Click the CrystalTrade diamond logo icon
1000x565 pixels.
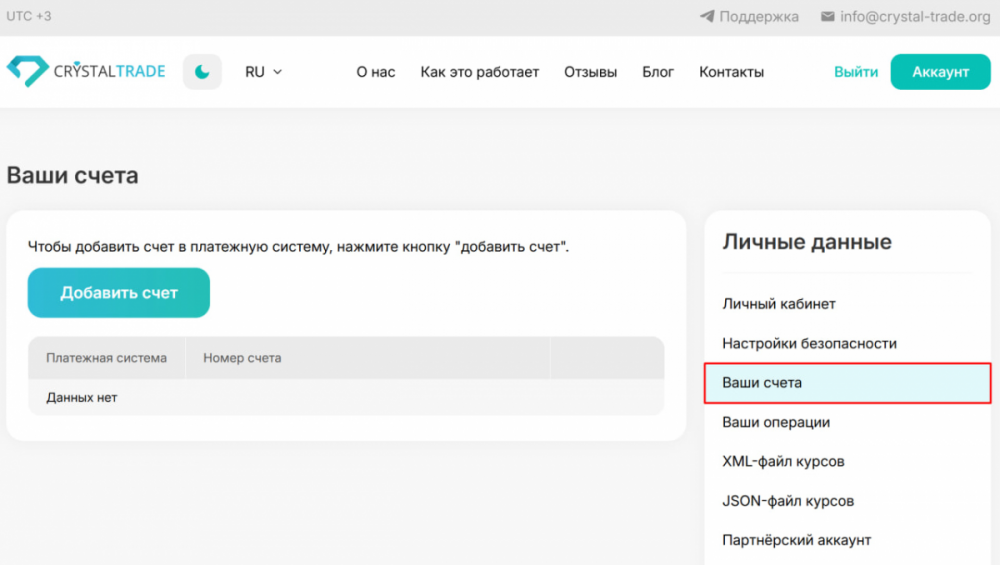(26, 72)
